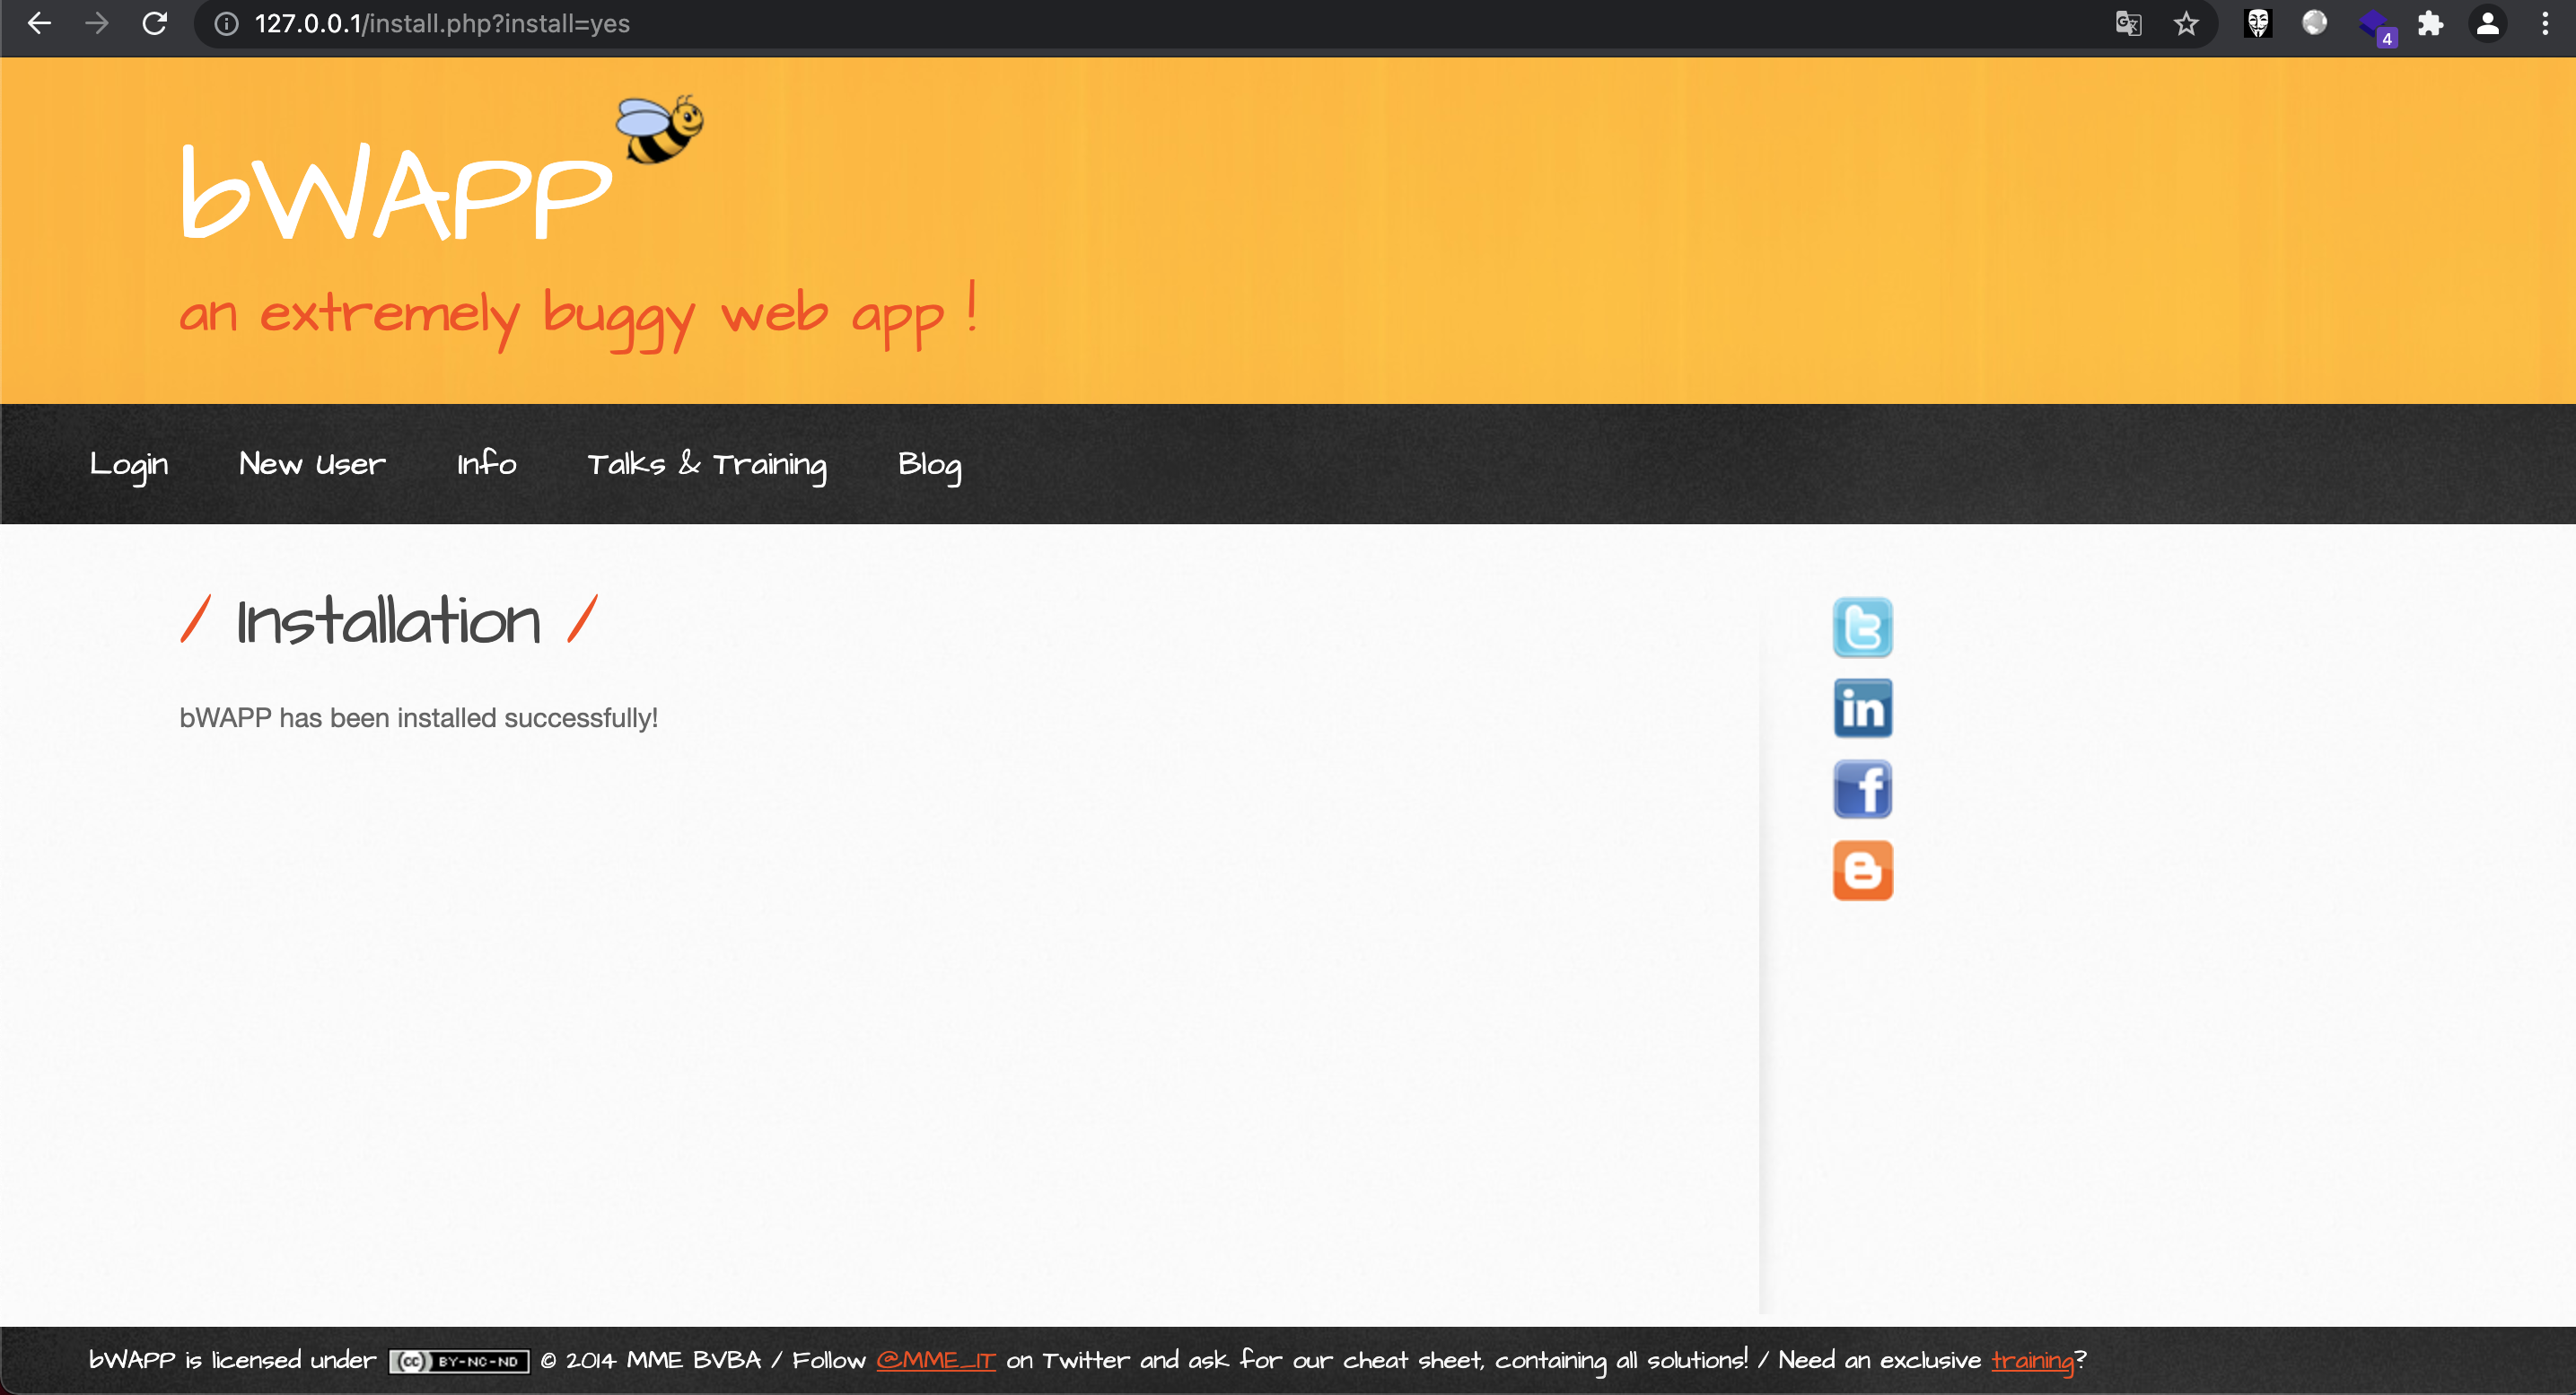Go to Info navigation item
Image resolution: width=2576 pixels, height=1395 pixels.
click(x=486, y=464)
